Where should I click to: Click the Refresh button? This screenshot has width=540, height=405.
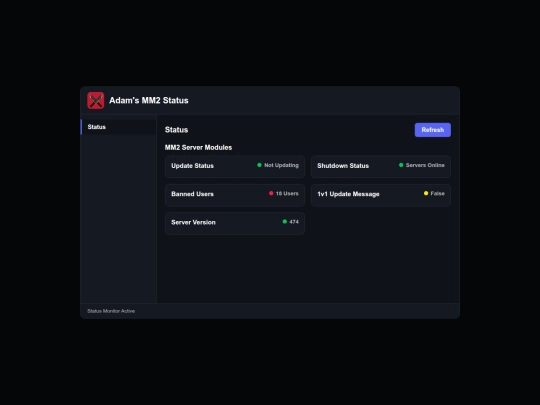tap(433, 130)
